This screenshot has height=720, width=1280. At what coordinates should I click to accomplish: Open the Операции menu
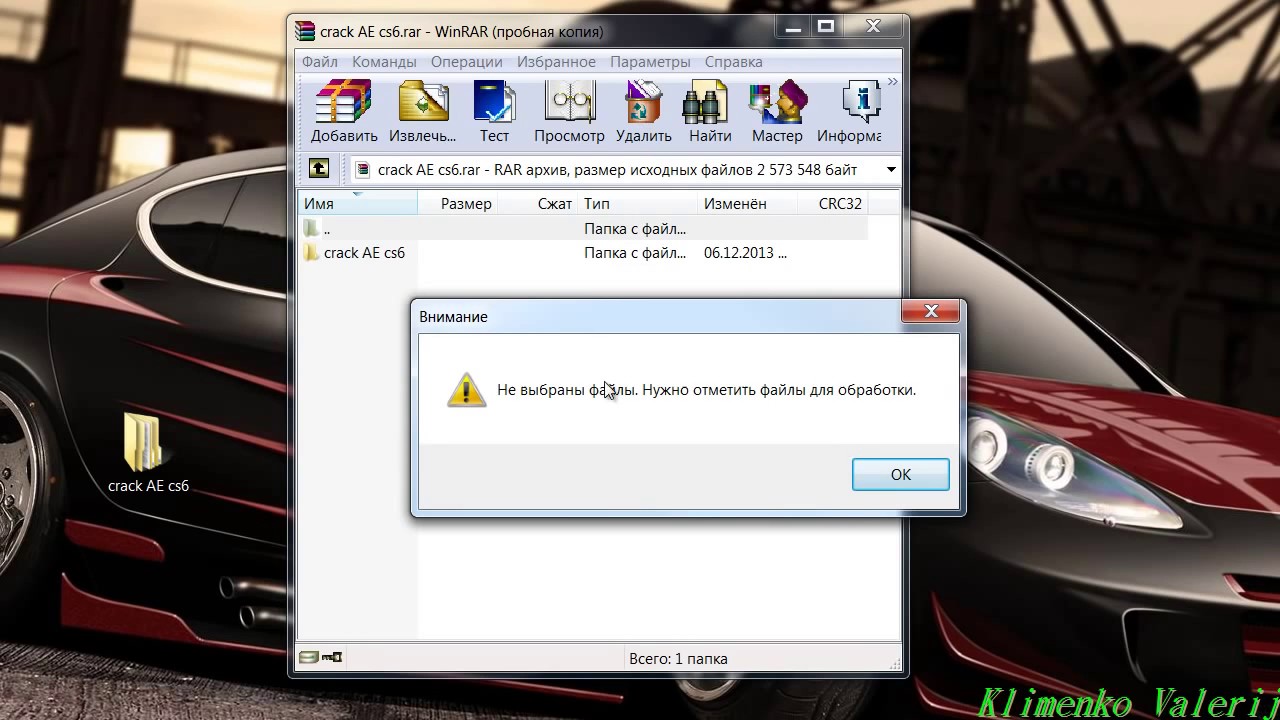tap(466, 62)
